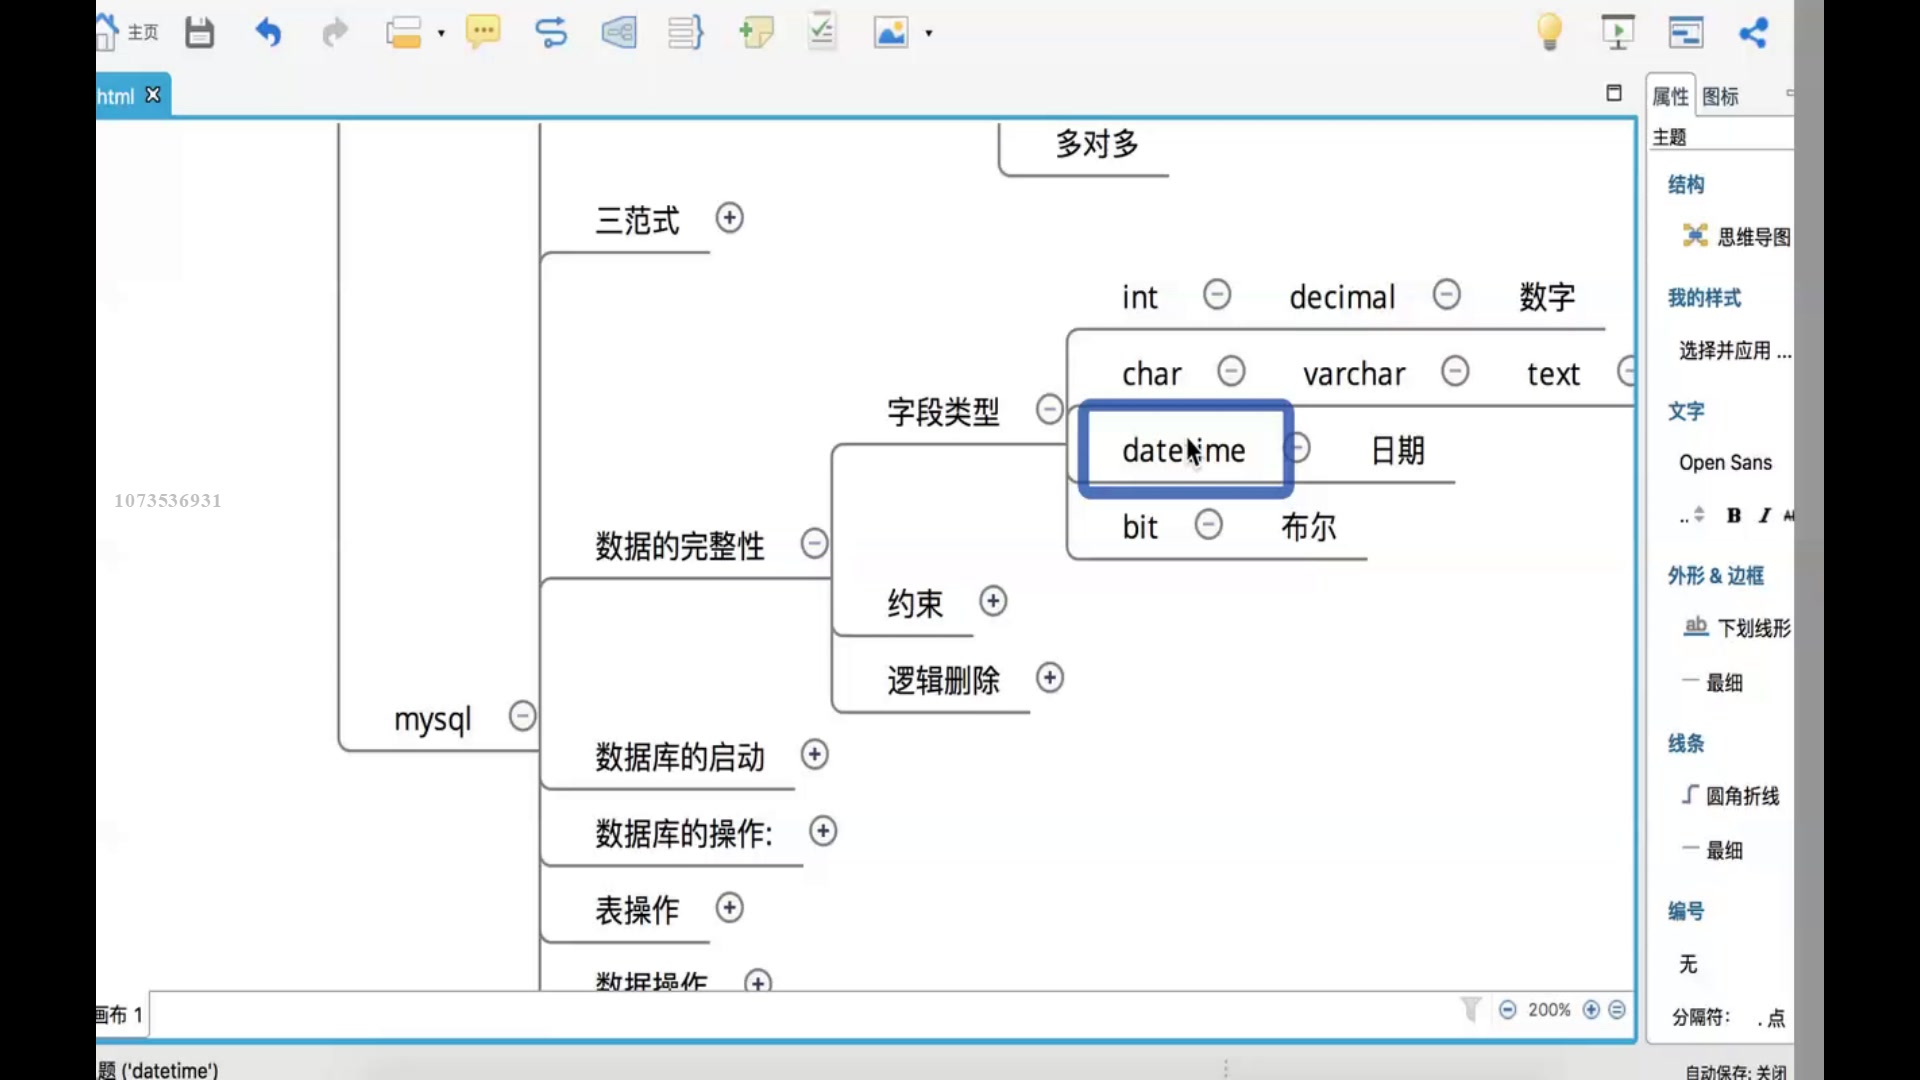Select the datetime topic node
This screenshot has width=1920, height=1080.
click(1186, 450)
